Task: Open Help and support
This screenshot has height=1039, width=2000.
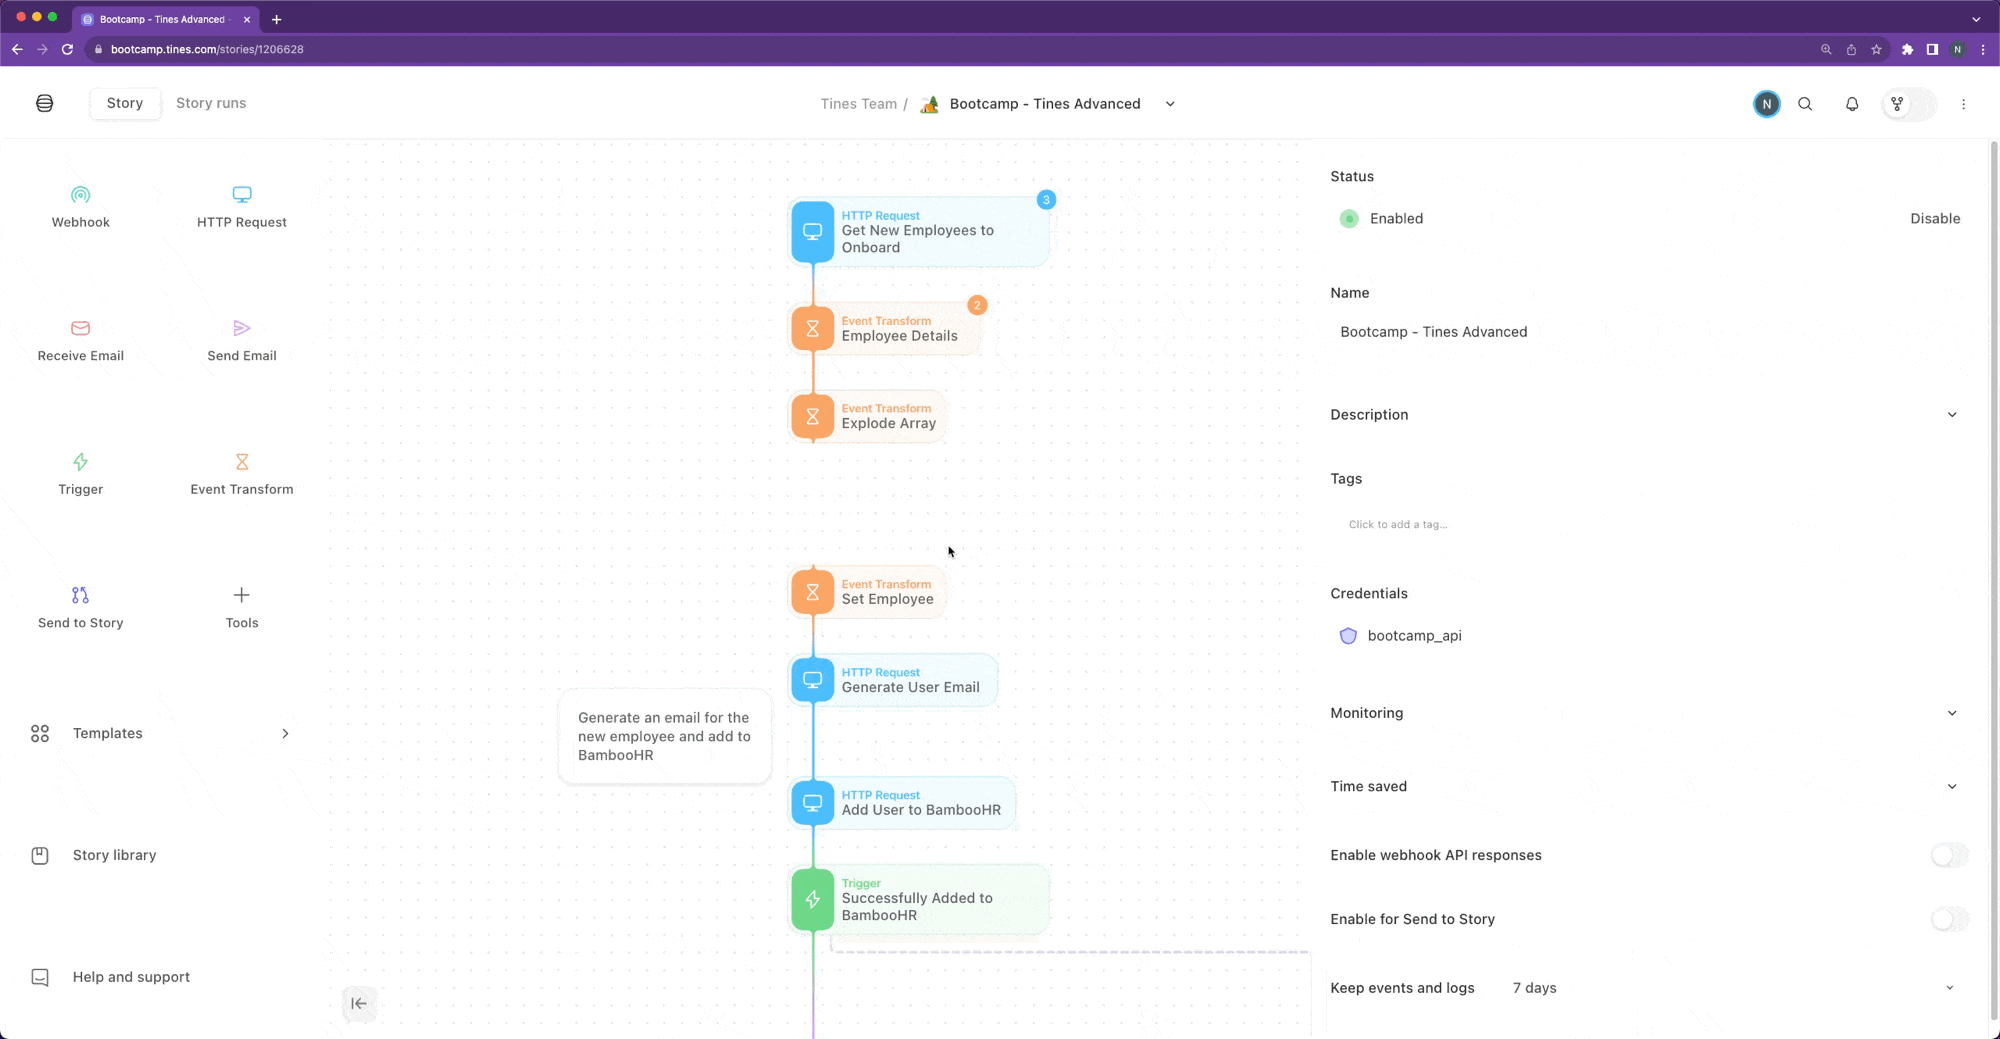Action: [x=111, y=977]
